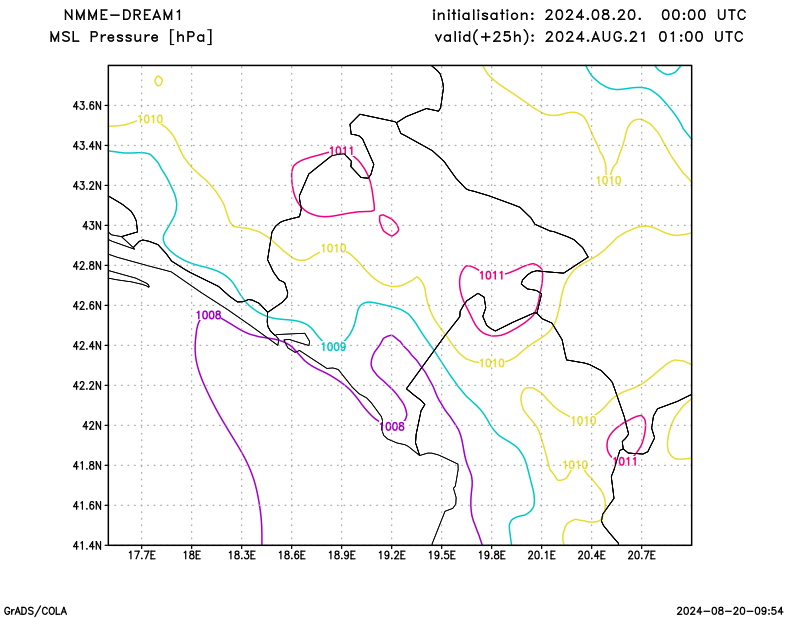Click the 18E longitude label
The image size is (800, 618).
coord(192,555)
